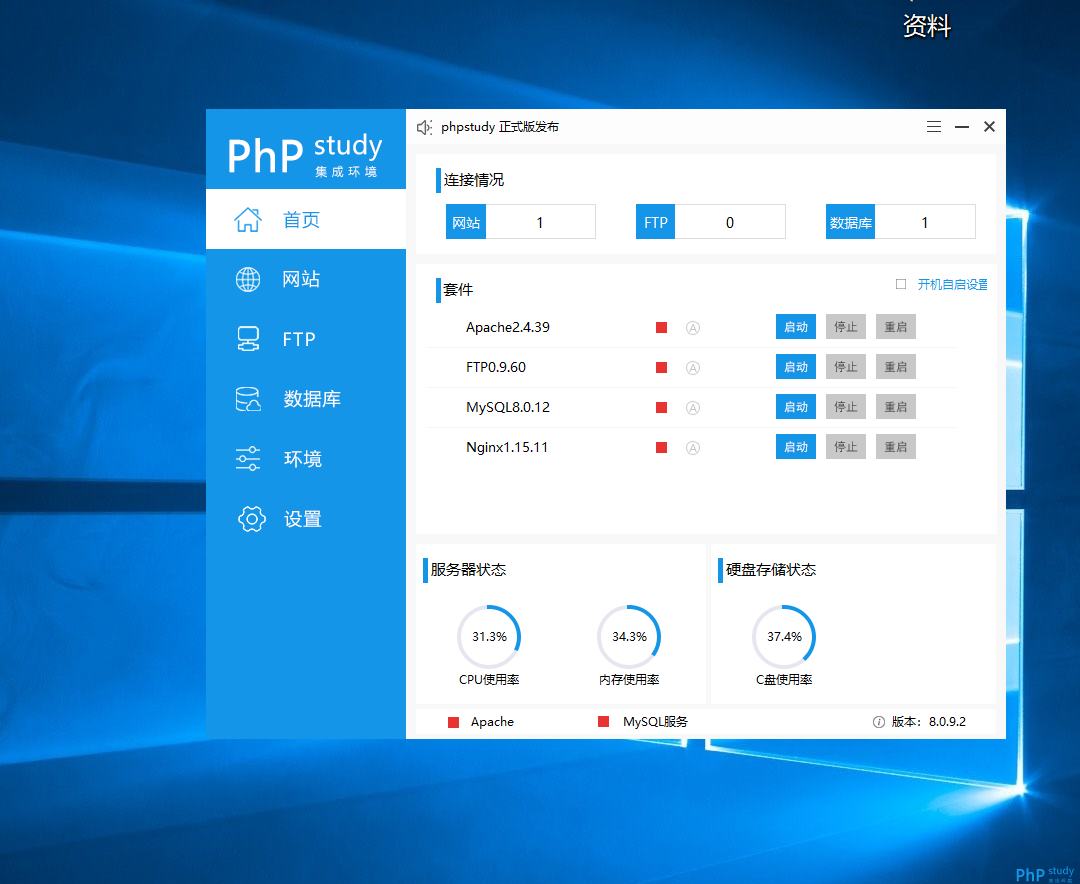
Task: Open the 数据库 section
Action: pos(306,399)
